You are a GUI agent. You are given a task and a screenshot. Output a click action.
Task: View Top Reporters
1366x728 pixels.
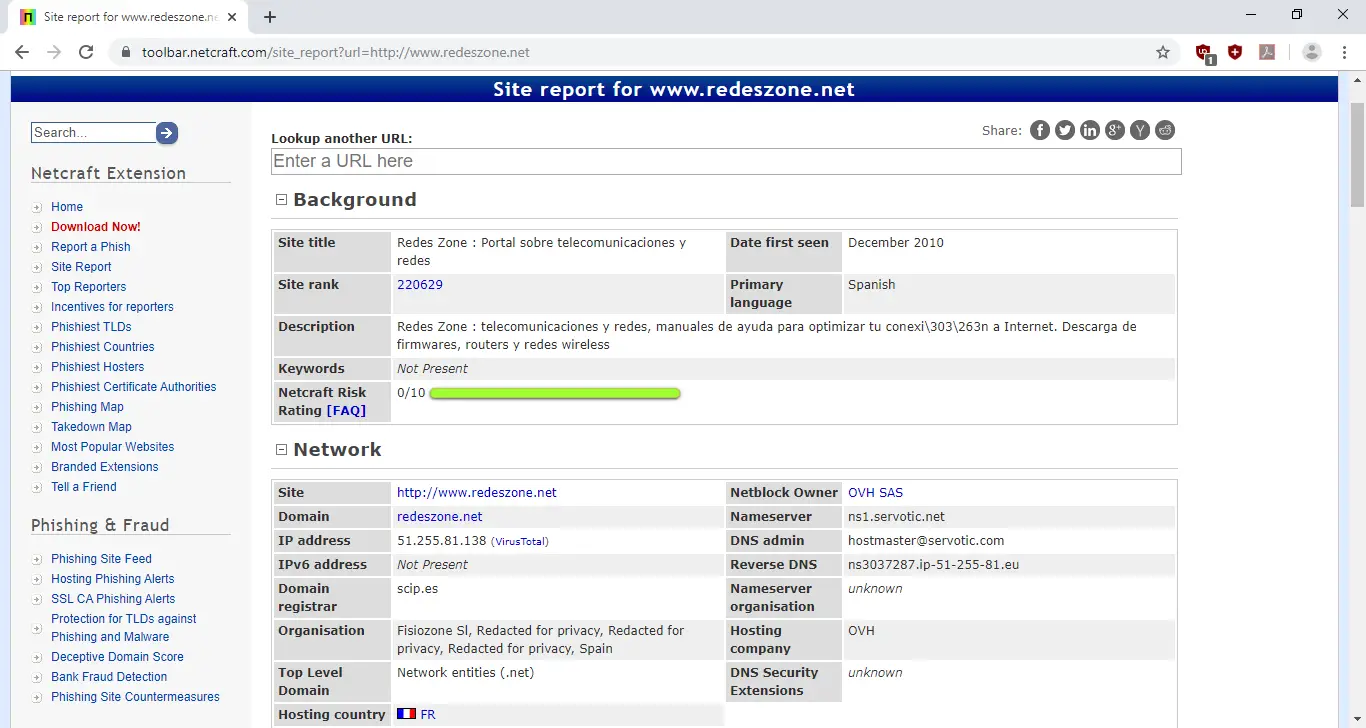pos(89,287)
